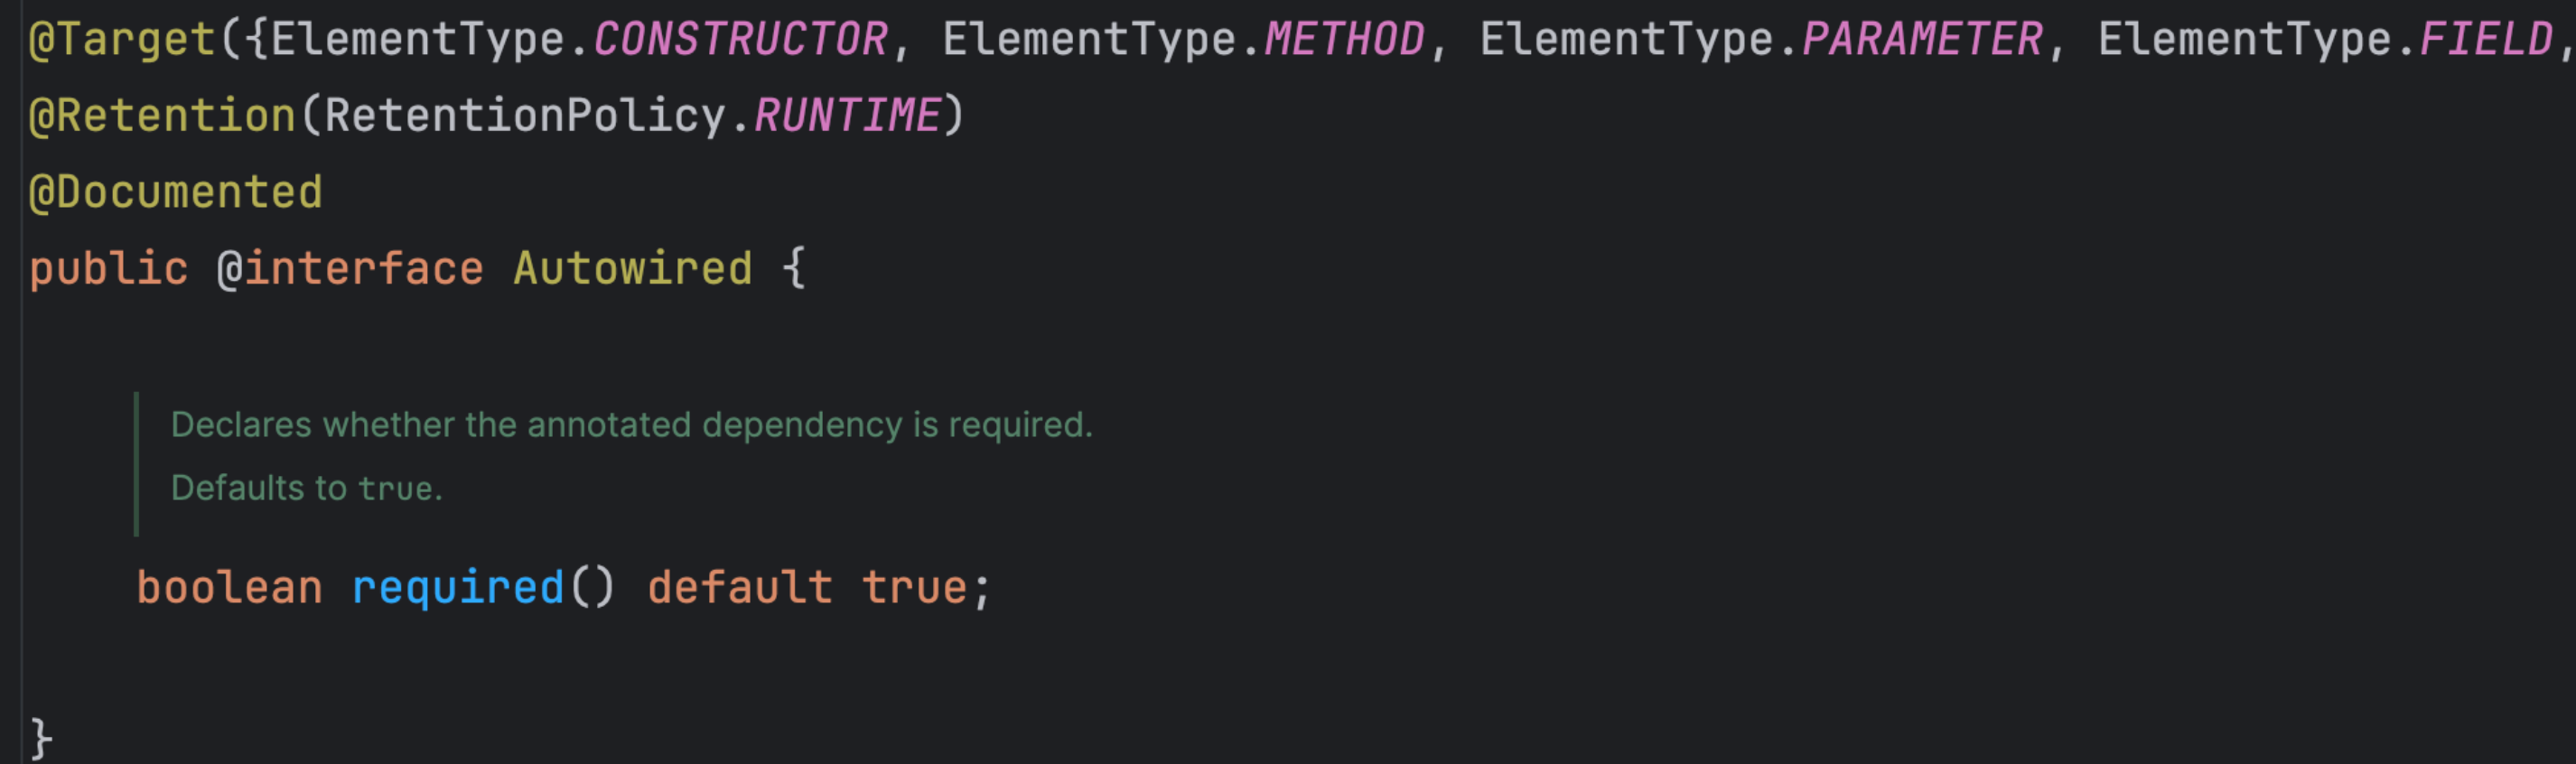Screen dimensions: 2576x764
Task: Click the @Retention annotation
Action: (x=162, y=116)
